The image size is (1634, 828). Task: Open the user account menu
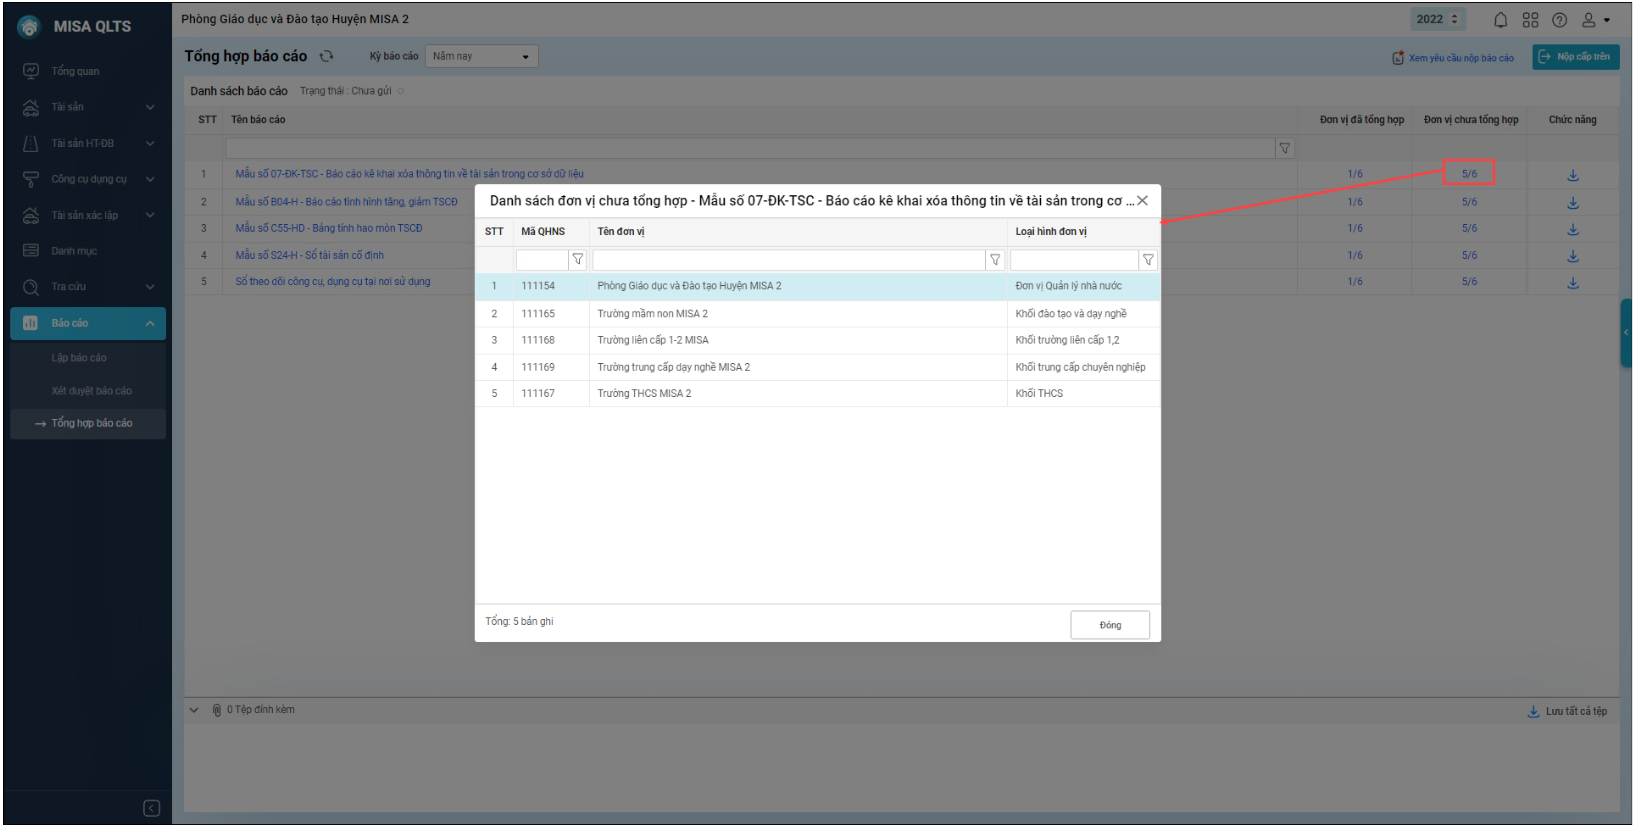pos(1595,20)
